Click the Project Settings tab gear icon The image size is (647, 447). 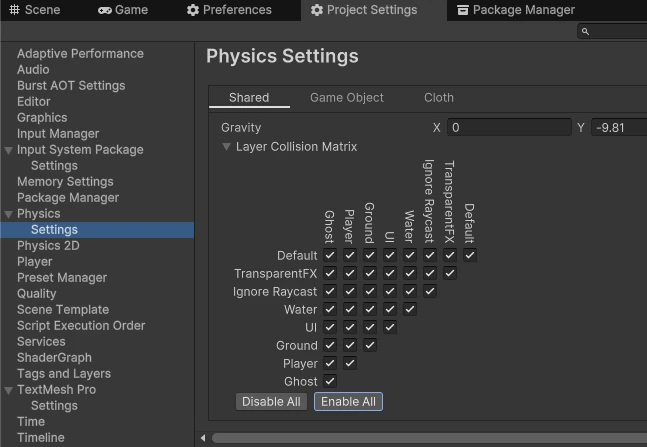tap(316, 10)
